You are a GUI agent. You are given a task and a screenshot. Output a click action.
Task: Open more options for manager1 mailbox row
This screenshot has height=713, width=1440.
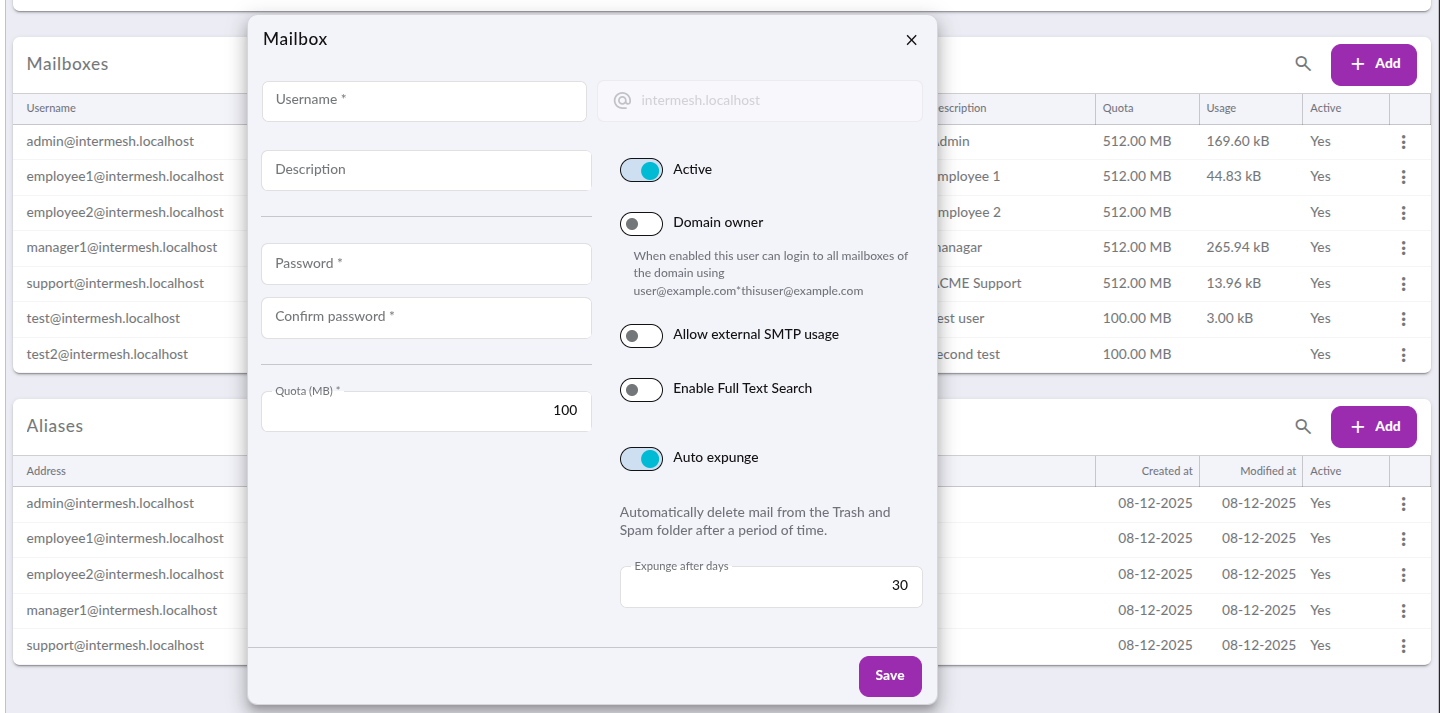pyautogui.click(x=1403, y=248)
